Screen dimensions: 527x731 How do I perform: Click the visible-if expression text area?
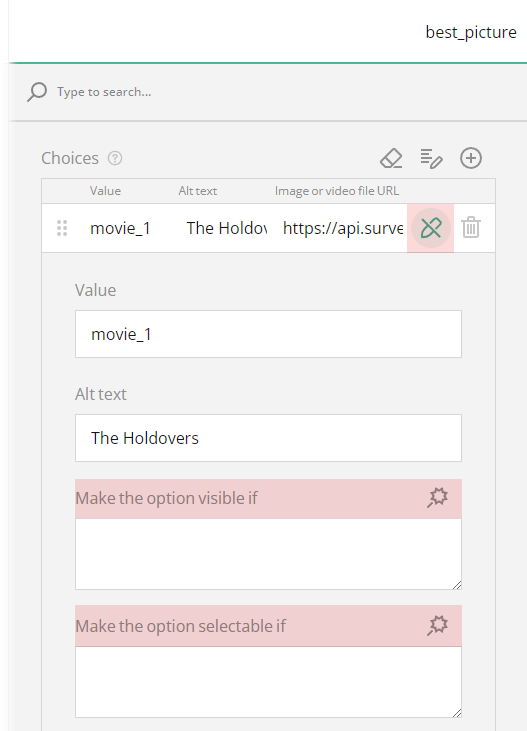268,554
